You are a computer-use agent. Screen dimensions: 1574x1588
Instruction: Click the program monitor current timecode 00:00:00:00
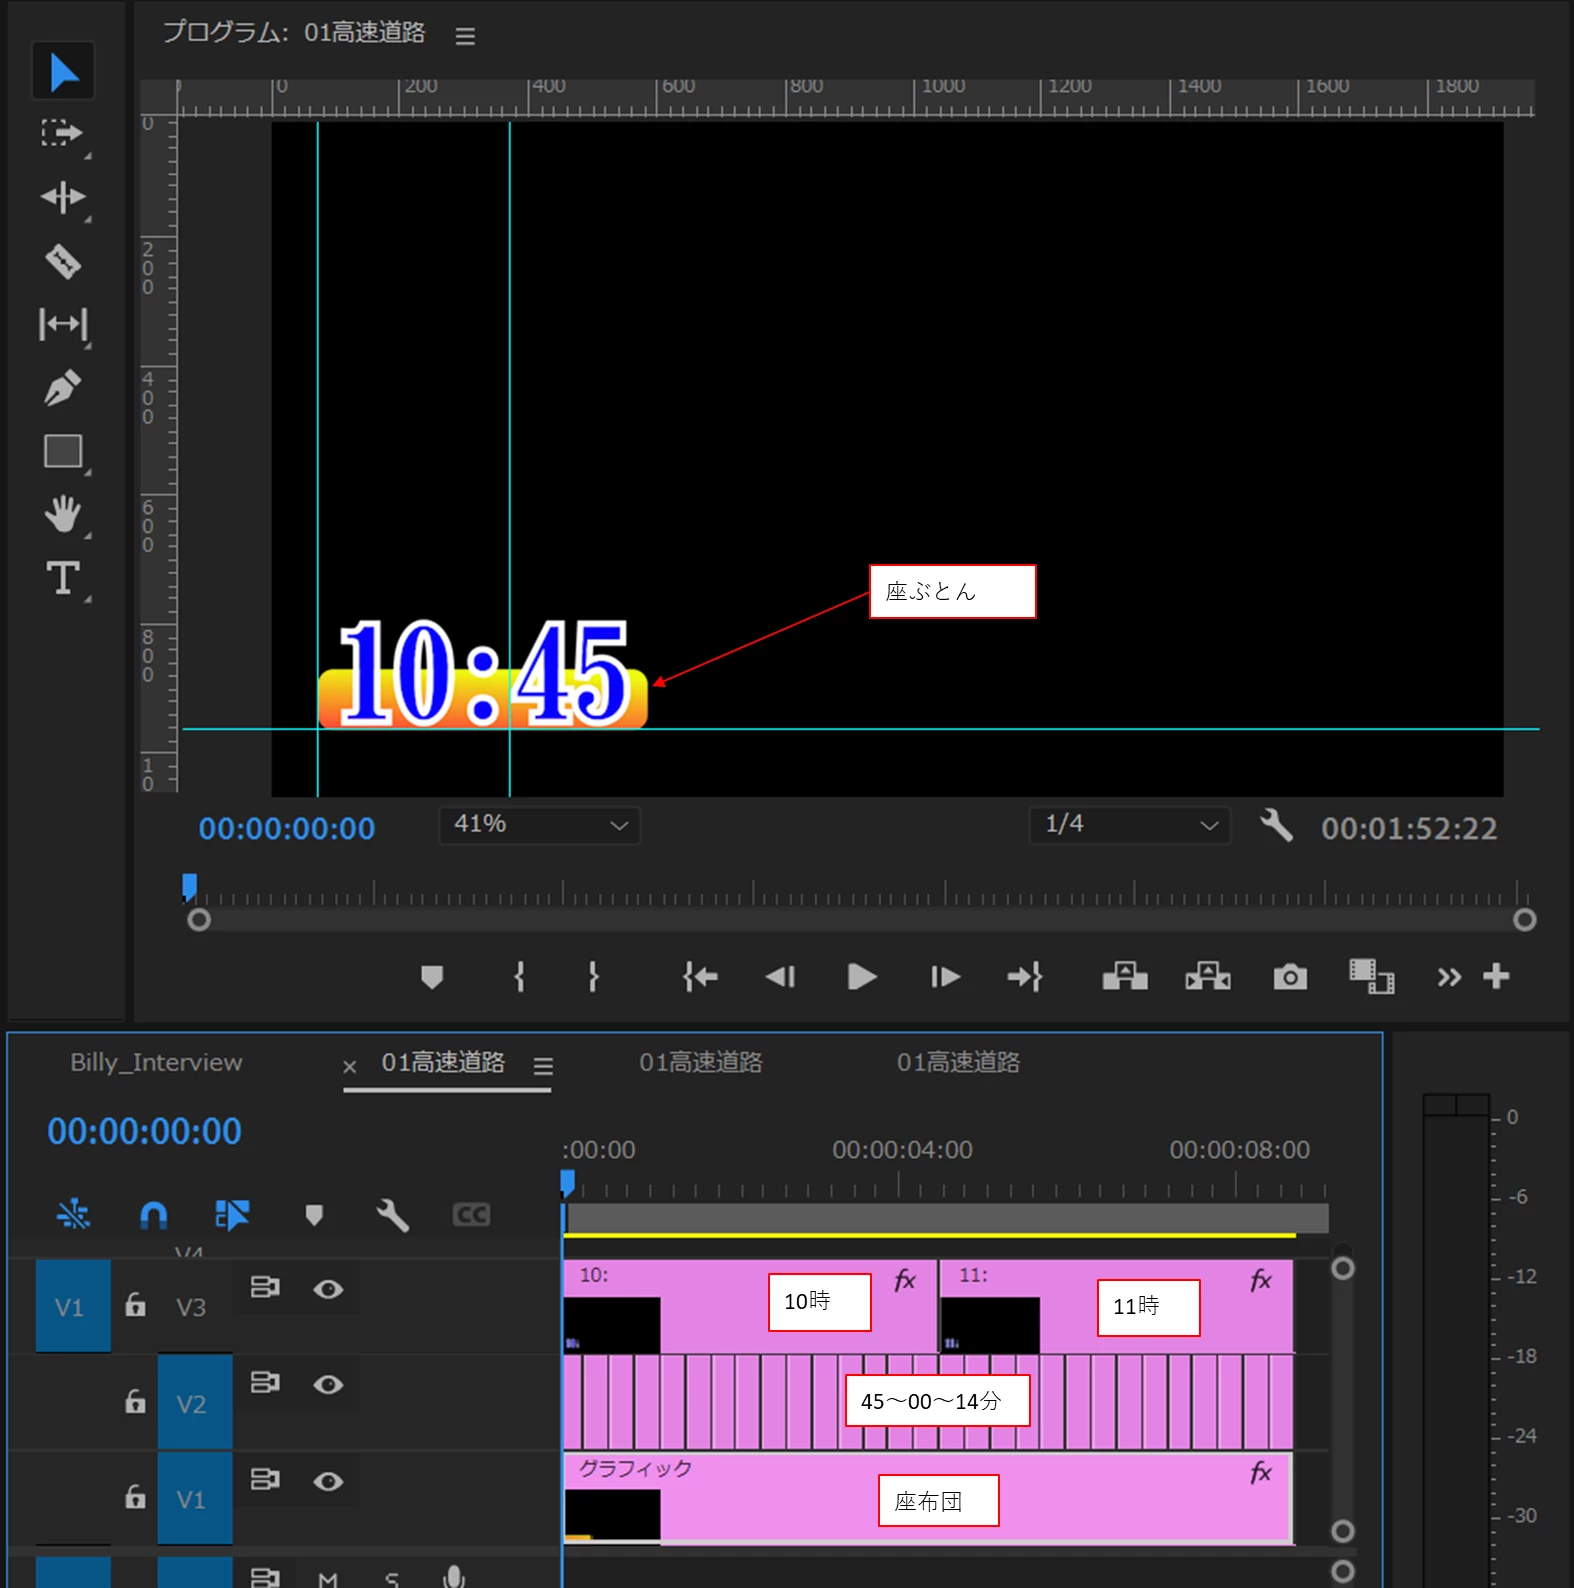[287, 828]
